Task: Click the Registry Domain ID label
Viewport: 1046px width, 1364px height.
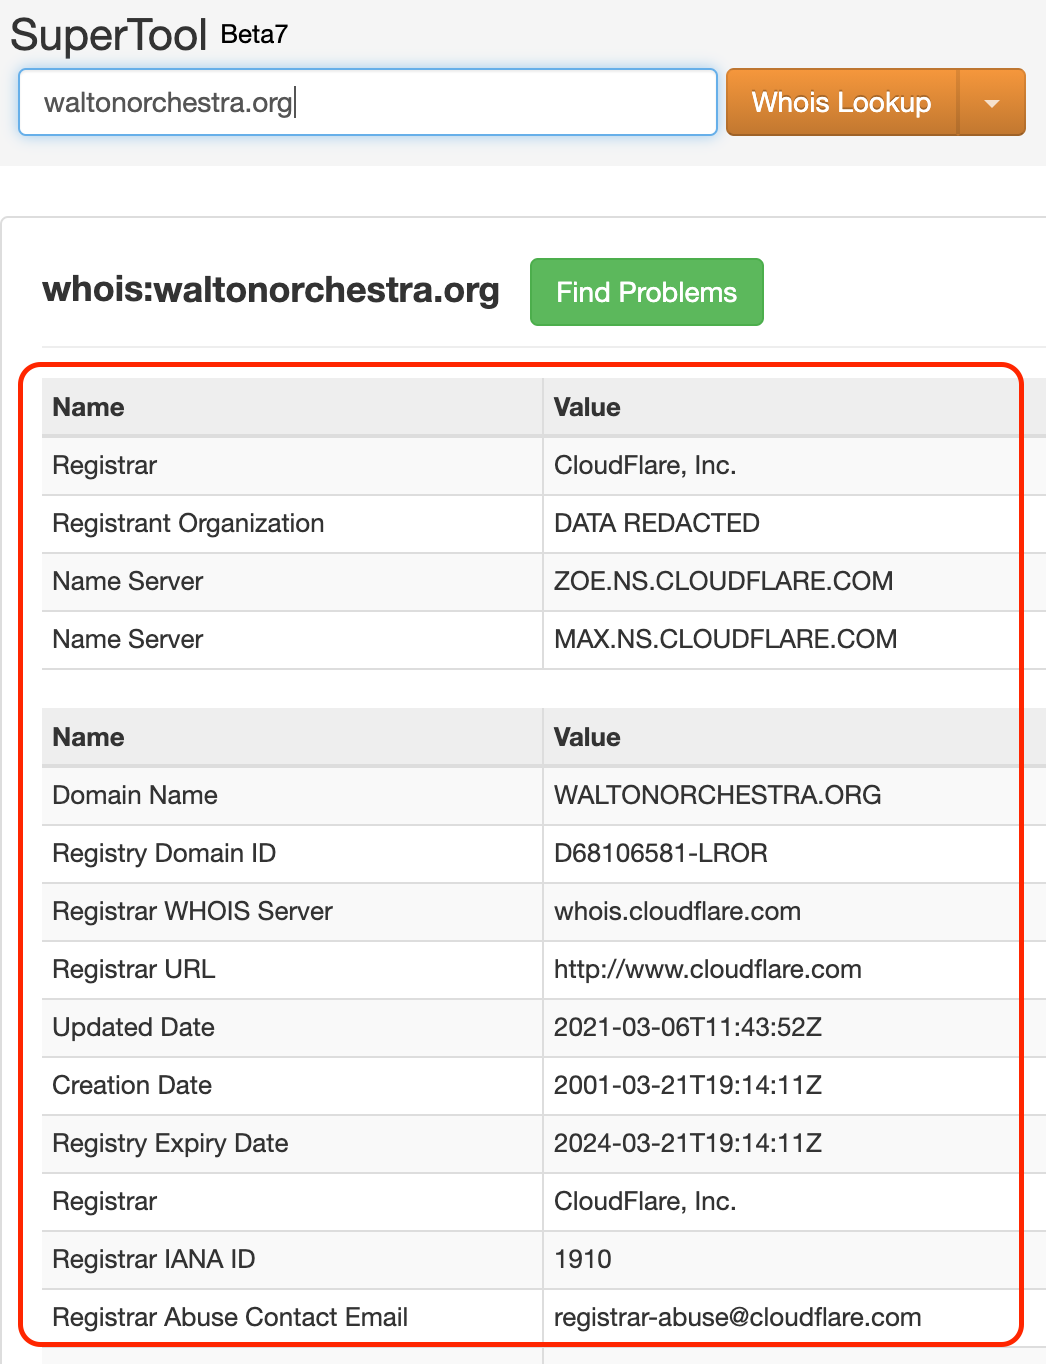Action: [x=164, y=853]
